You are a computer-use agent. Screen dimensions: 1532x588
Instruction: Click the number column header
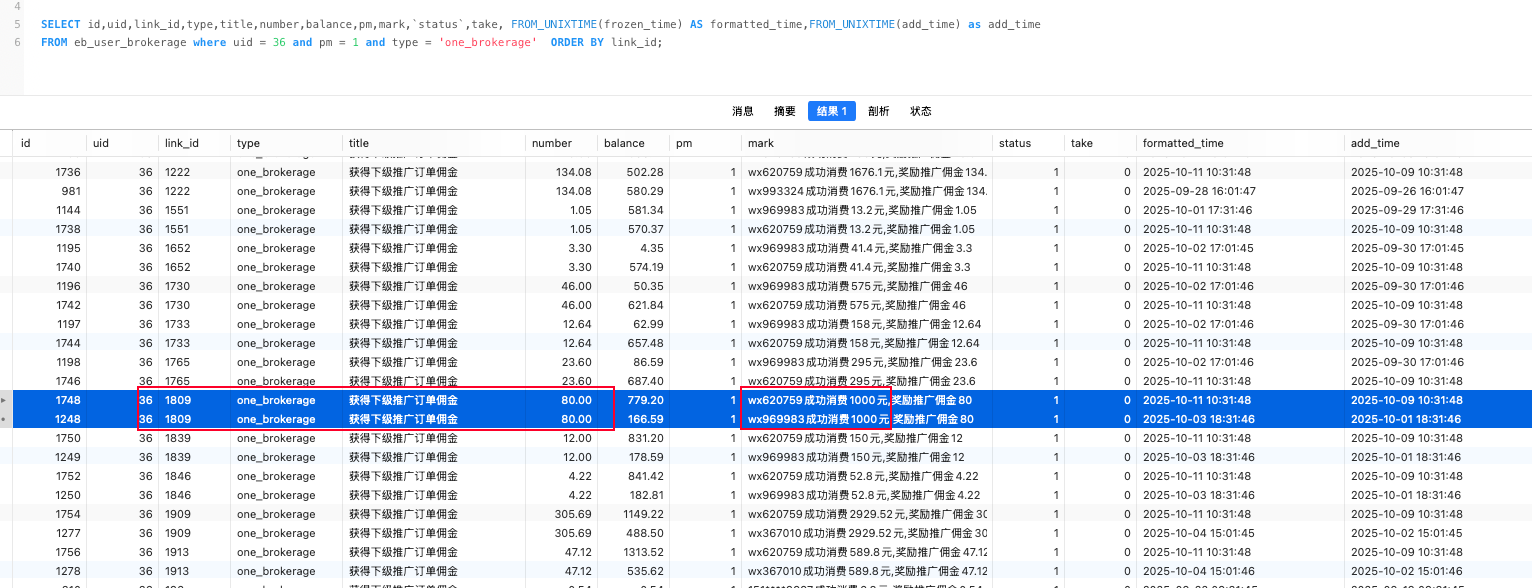551,143
